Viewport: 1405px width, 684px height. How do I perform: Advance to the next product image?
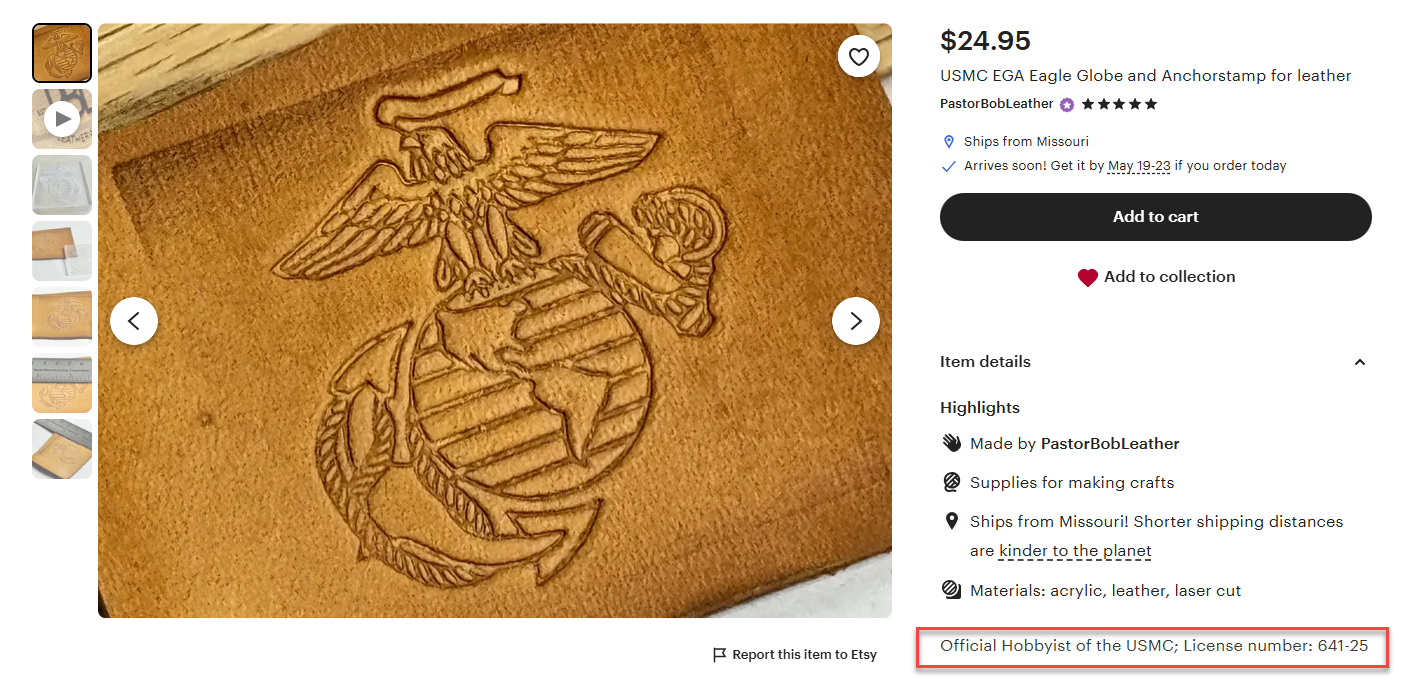[855, 321]
